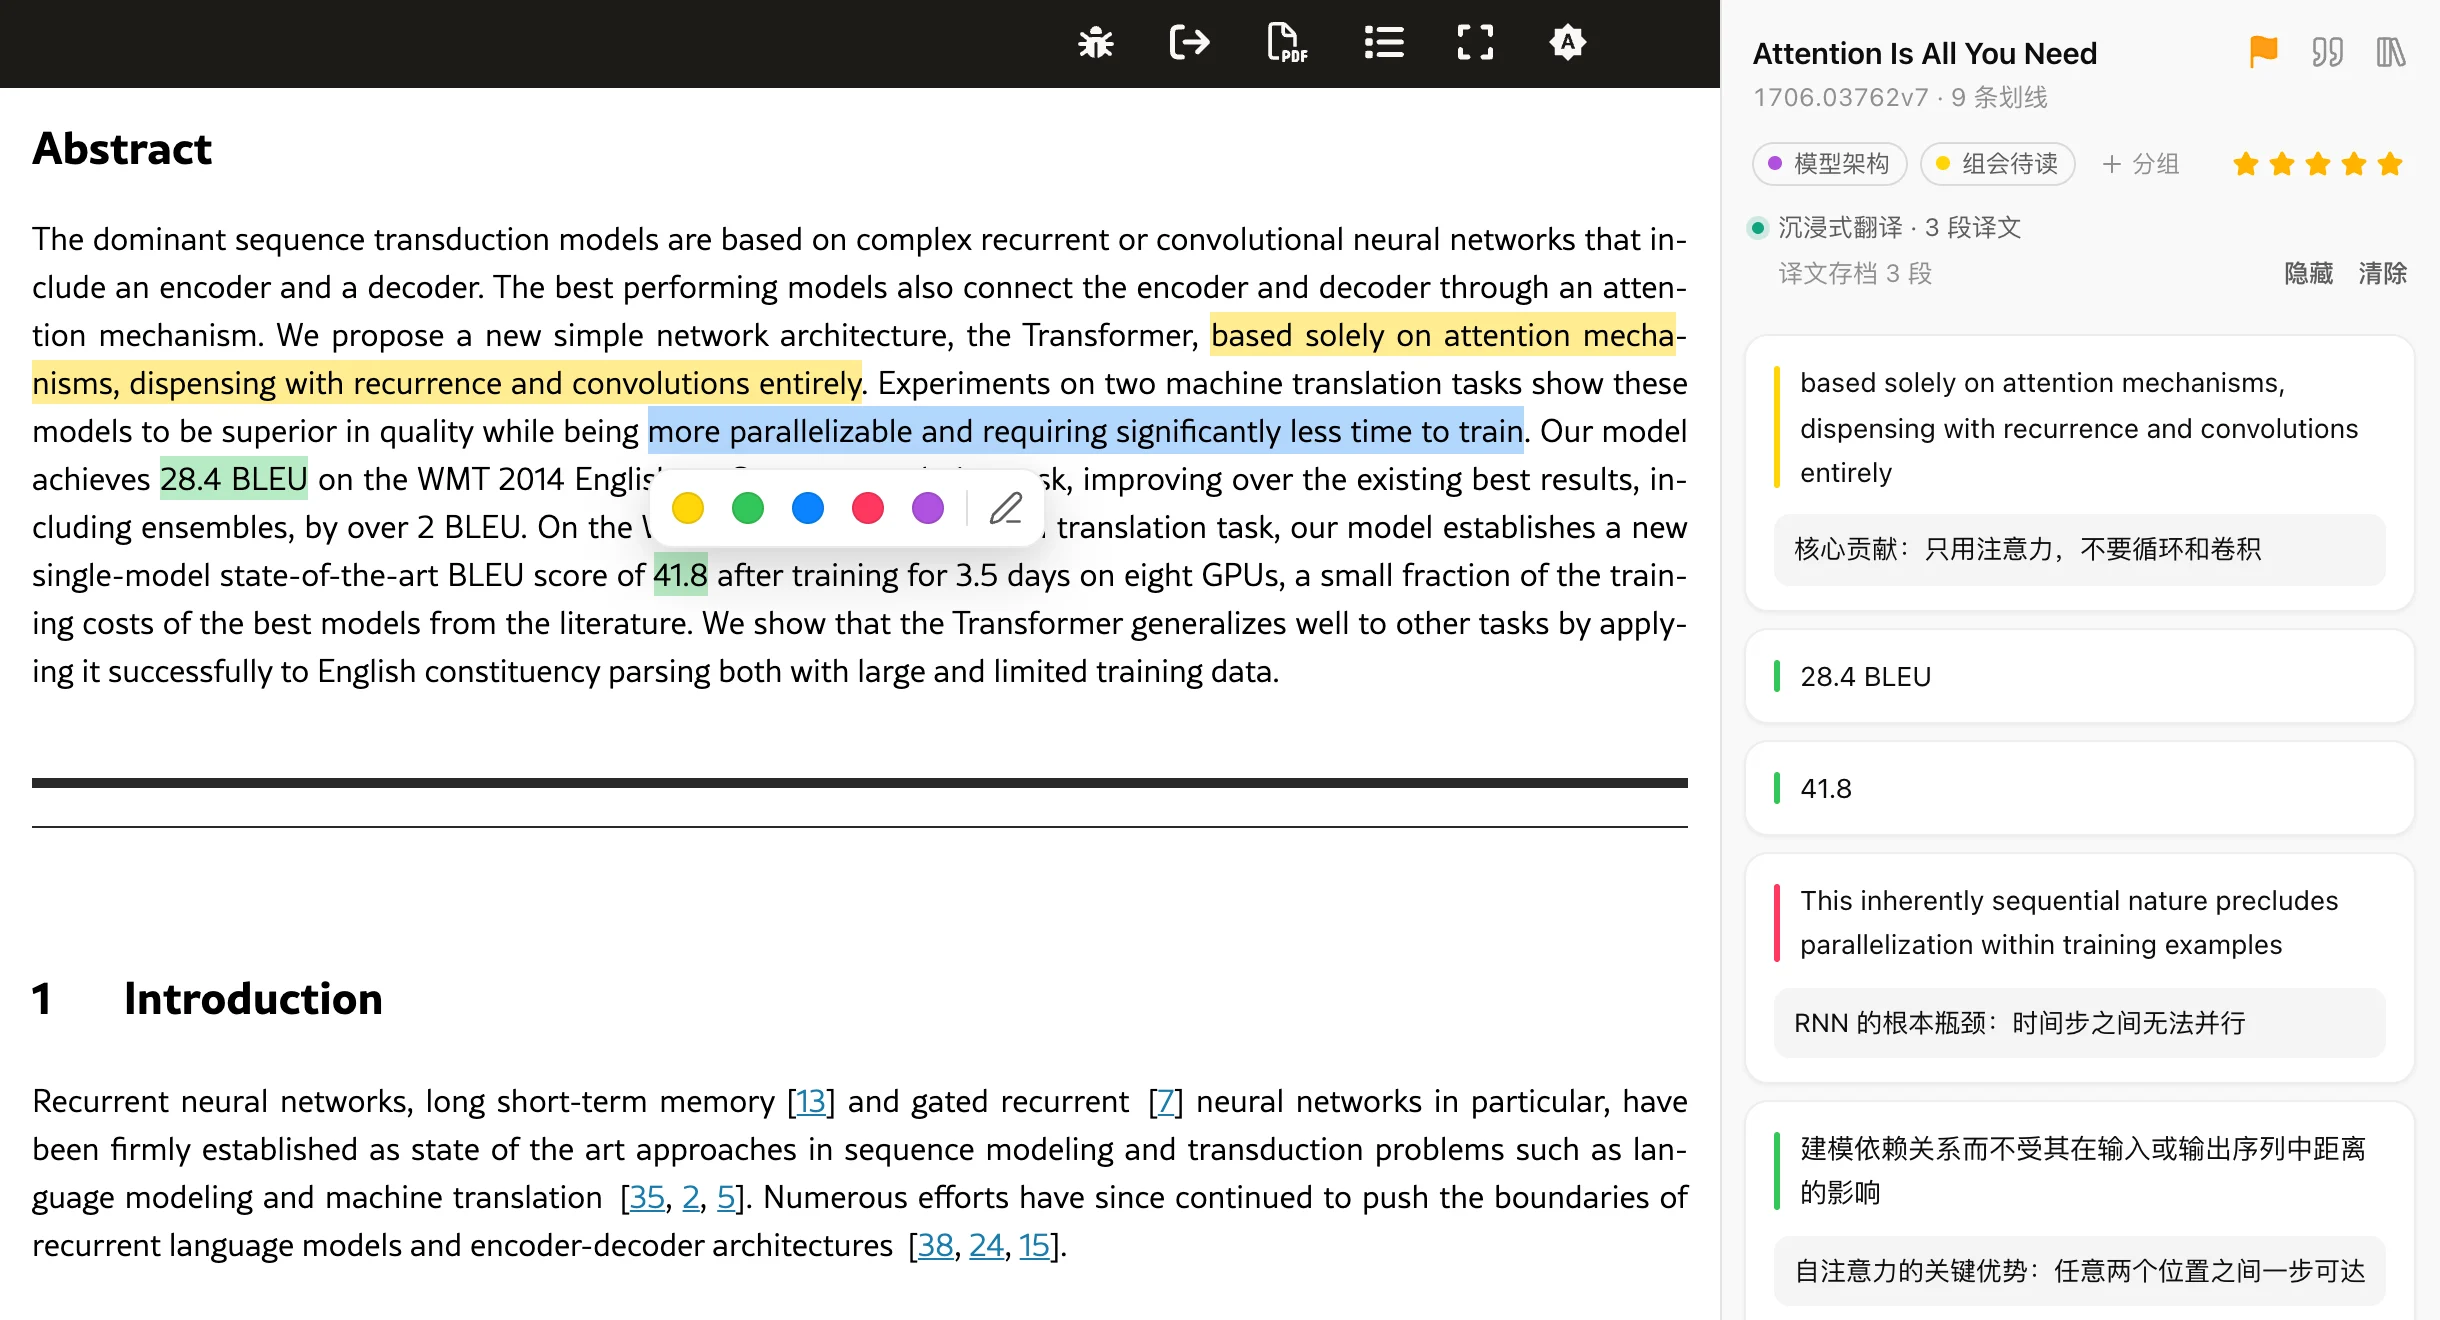The width and height of the screenshot is (2440, 1320).
Task: Open the table of contents list icon
Action: (x=1384, y=43)
